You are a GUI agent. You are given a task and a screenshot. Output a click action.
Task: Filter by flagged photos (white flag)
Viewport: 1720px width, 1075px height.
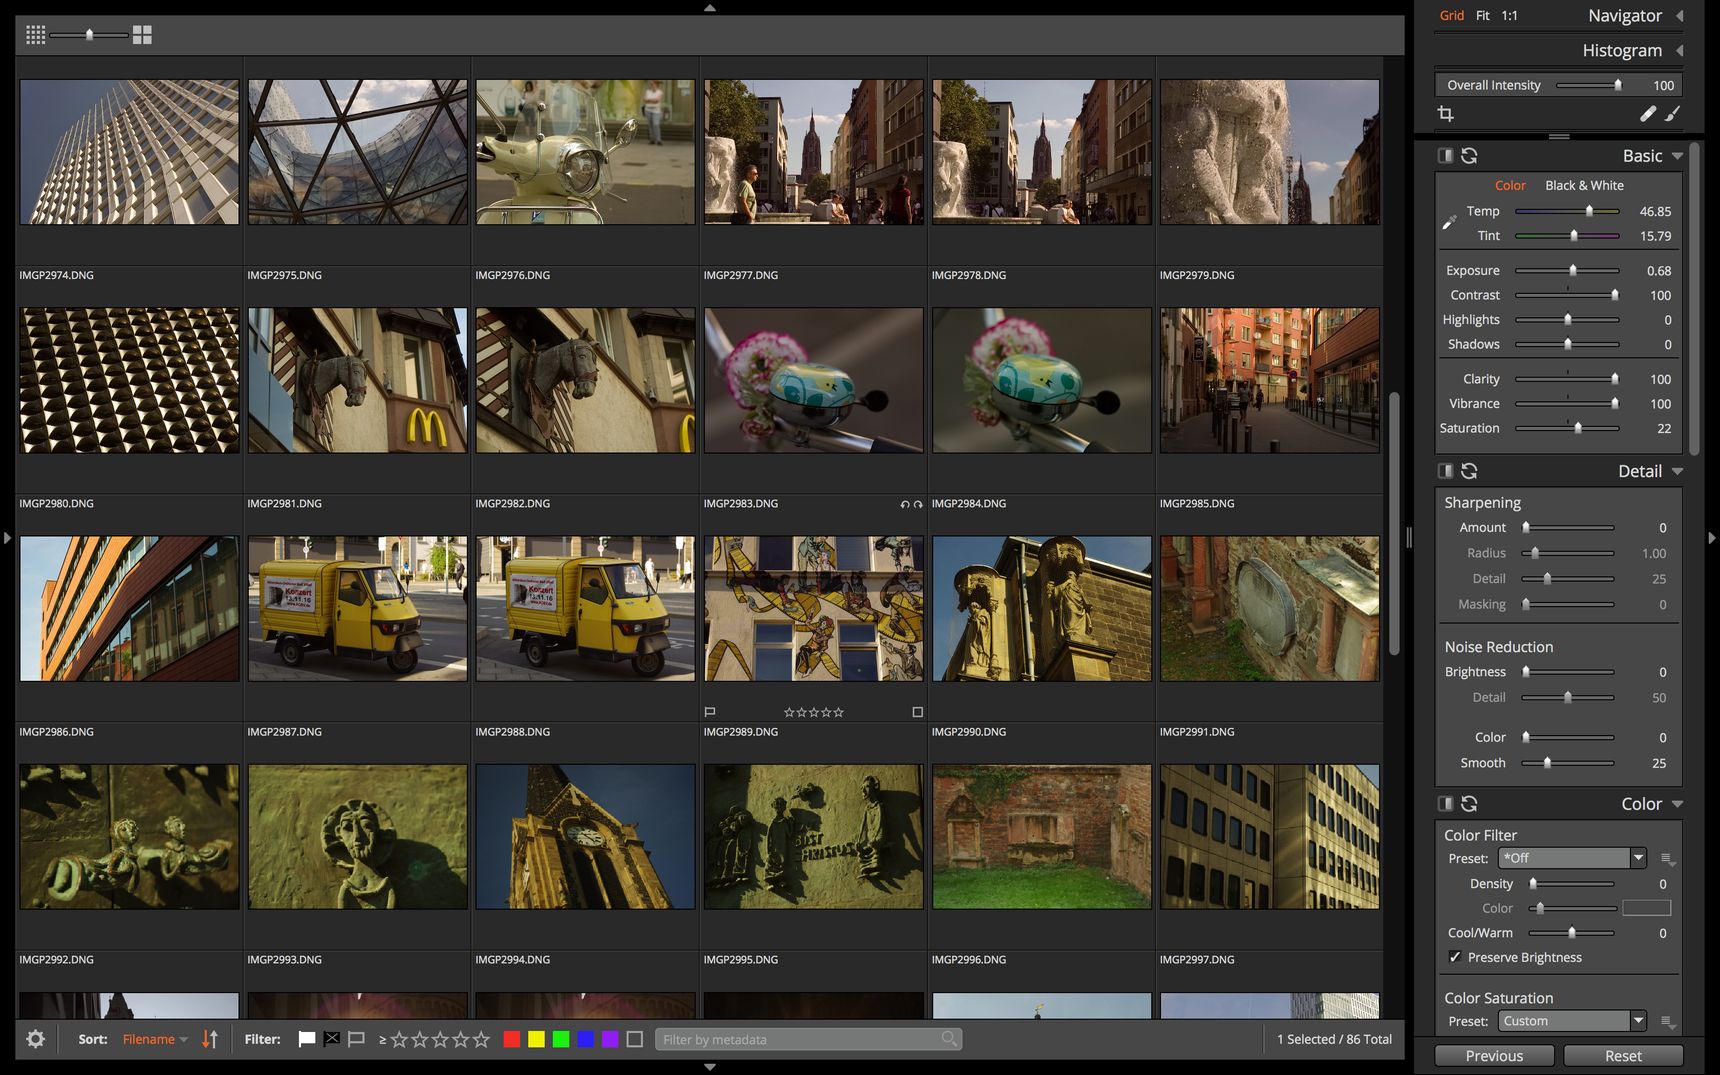(x=307, y=1039)
